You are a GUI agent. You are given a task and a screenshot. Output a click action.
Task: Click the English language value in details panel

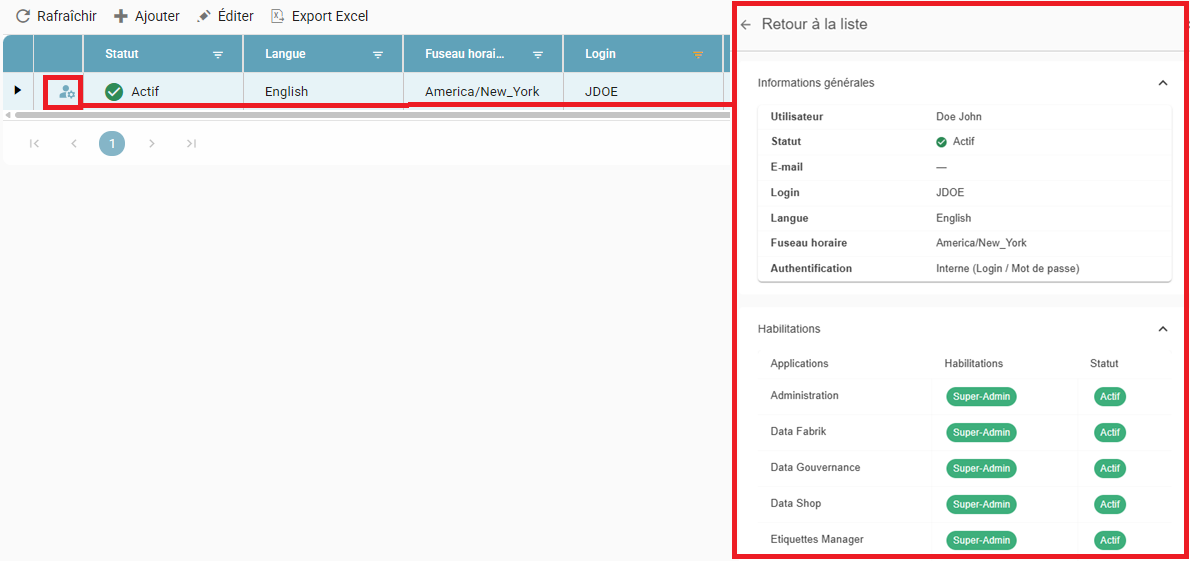pos(954,218)
